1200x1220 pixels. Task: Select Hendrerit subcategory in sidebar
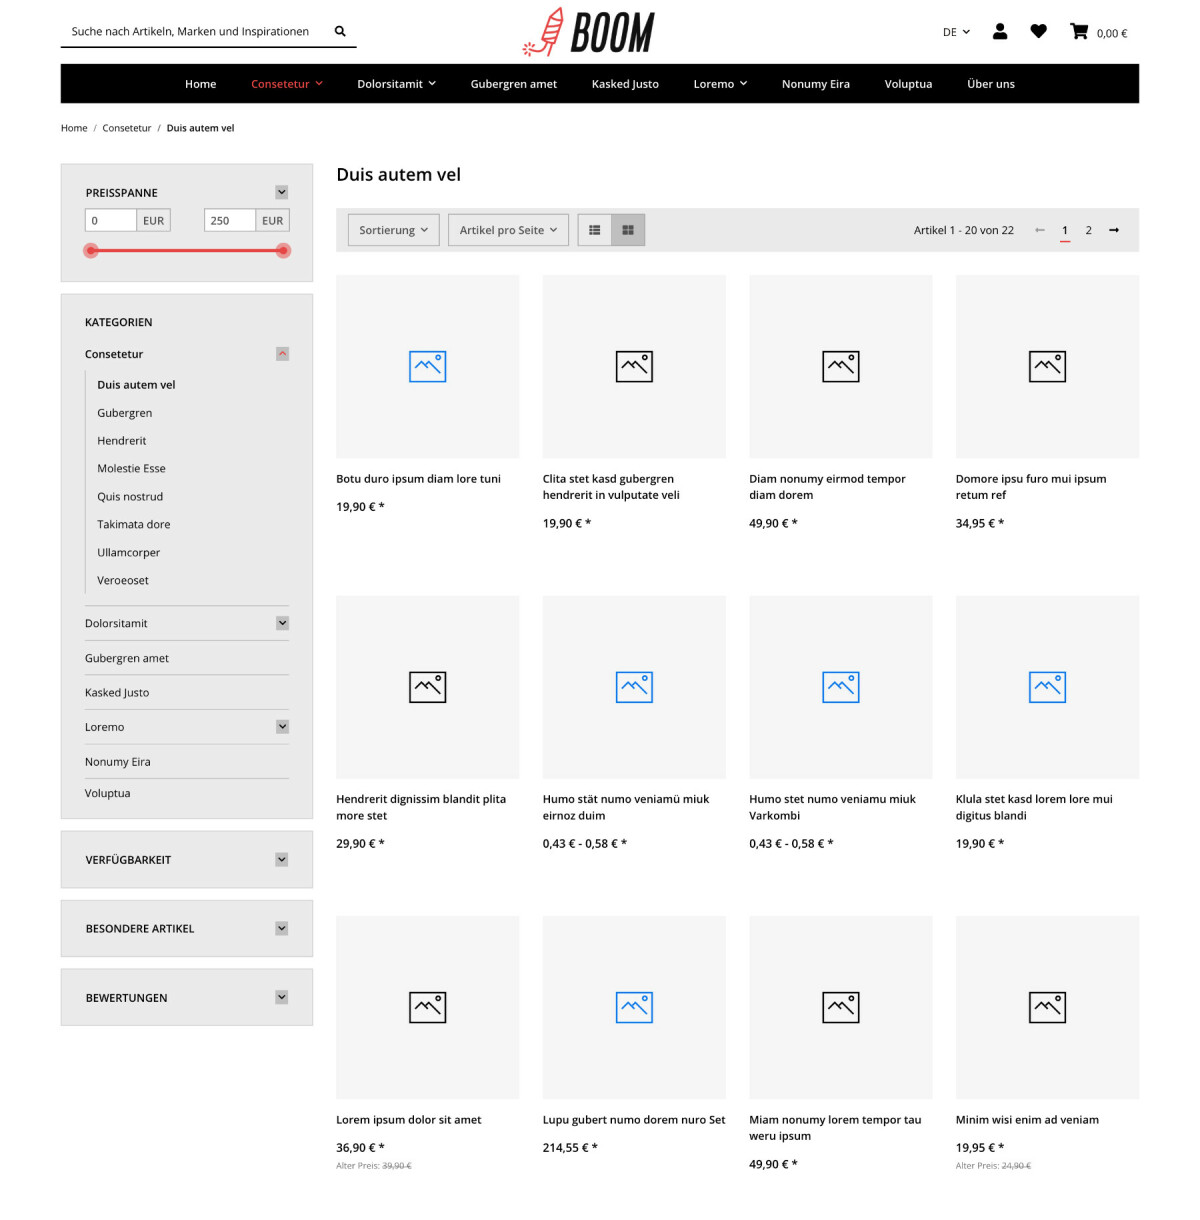click(x=122, y=441)
